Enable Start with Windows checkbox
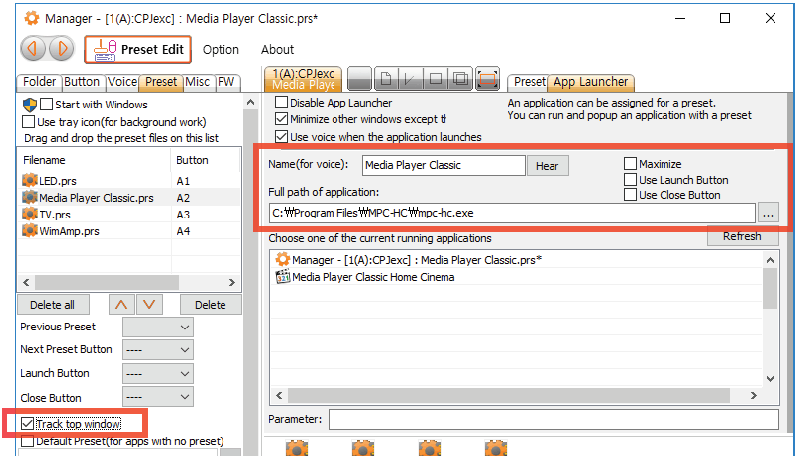The height and width of the screenshot is (458, 799). click(x=46, y=104)
